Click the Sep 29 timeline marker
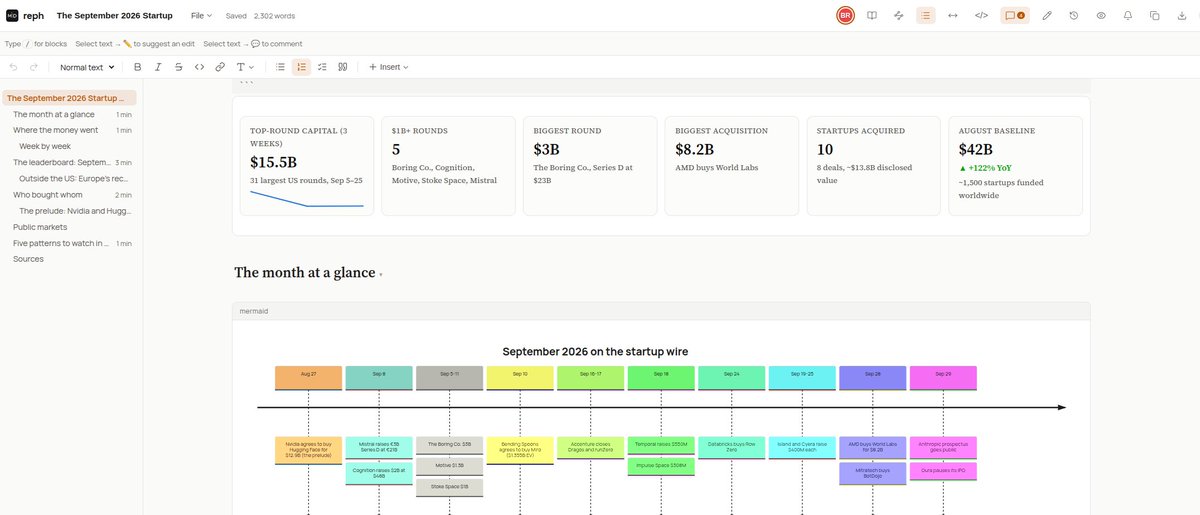 [943, 377]
